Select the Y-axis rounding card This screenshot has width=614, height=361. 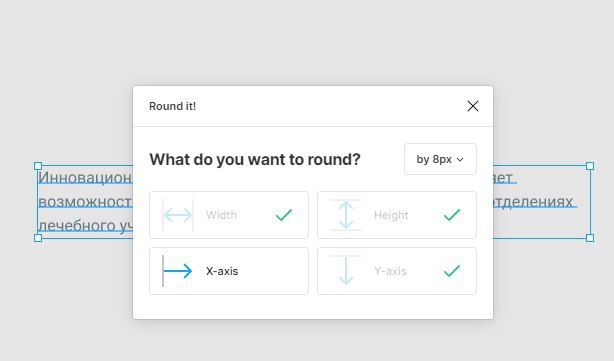(397, 271)
